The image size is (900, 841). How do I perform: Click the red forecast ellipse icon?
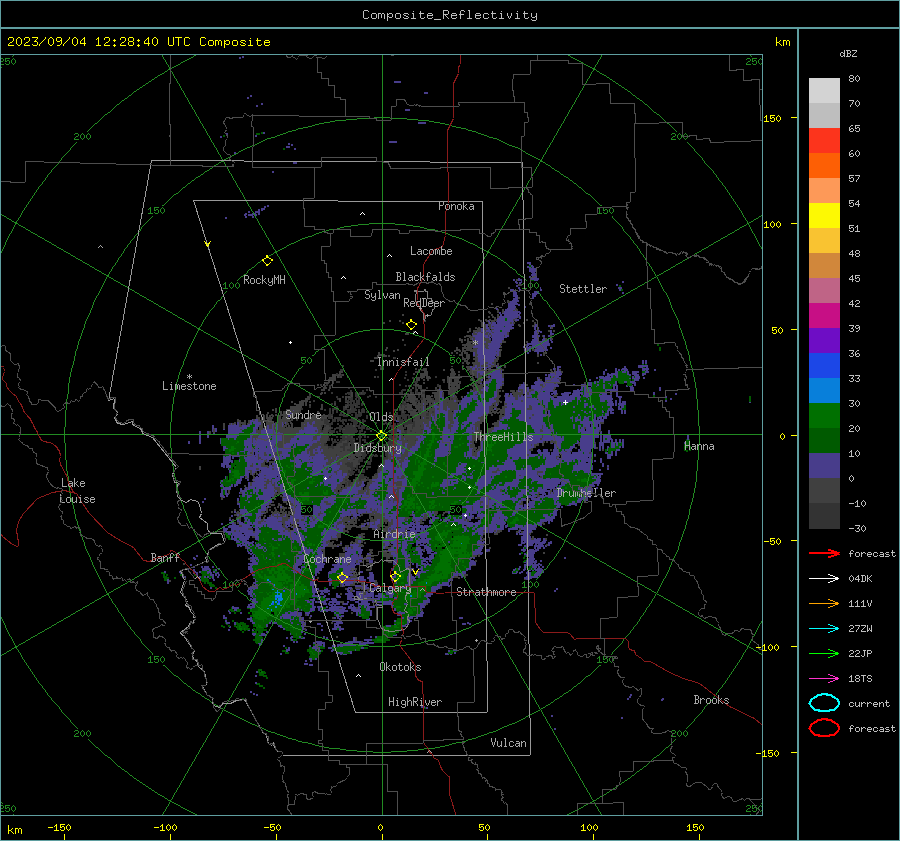click(824, 728)
